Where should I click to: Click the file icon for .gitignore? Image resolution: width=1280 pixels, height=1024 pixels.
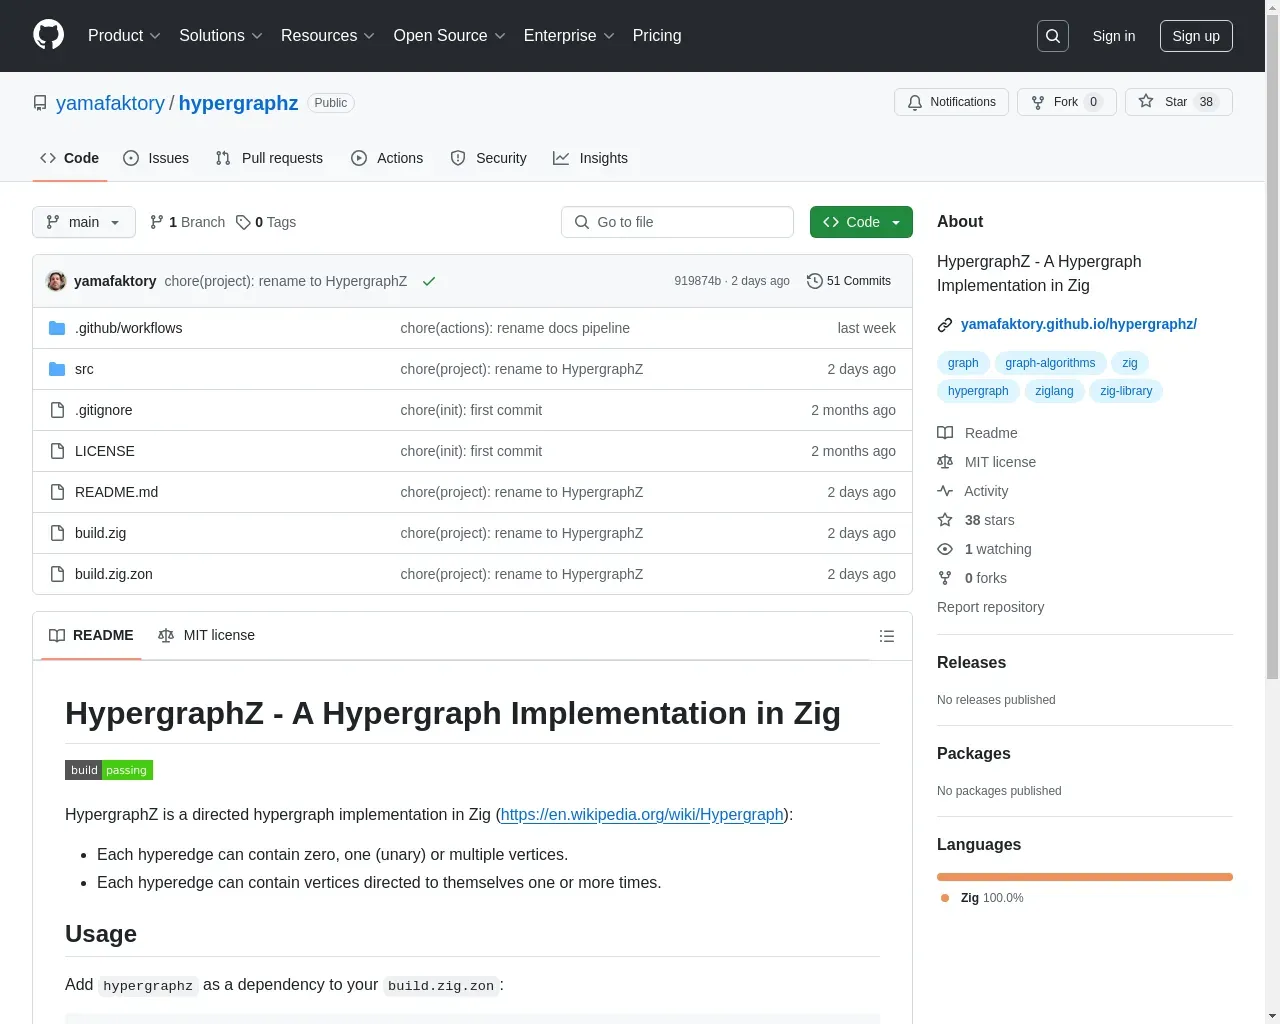click(57, 410)
